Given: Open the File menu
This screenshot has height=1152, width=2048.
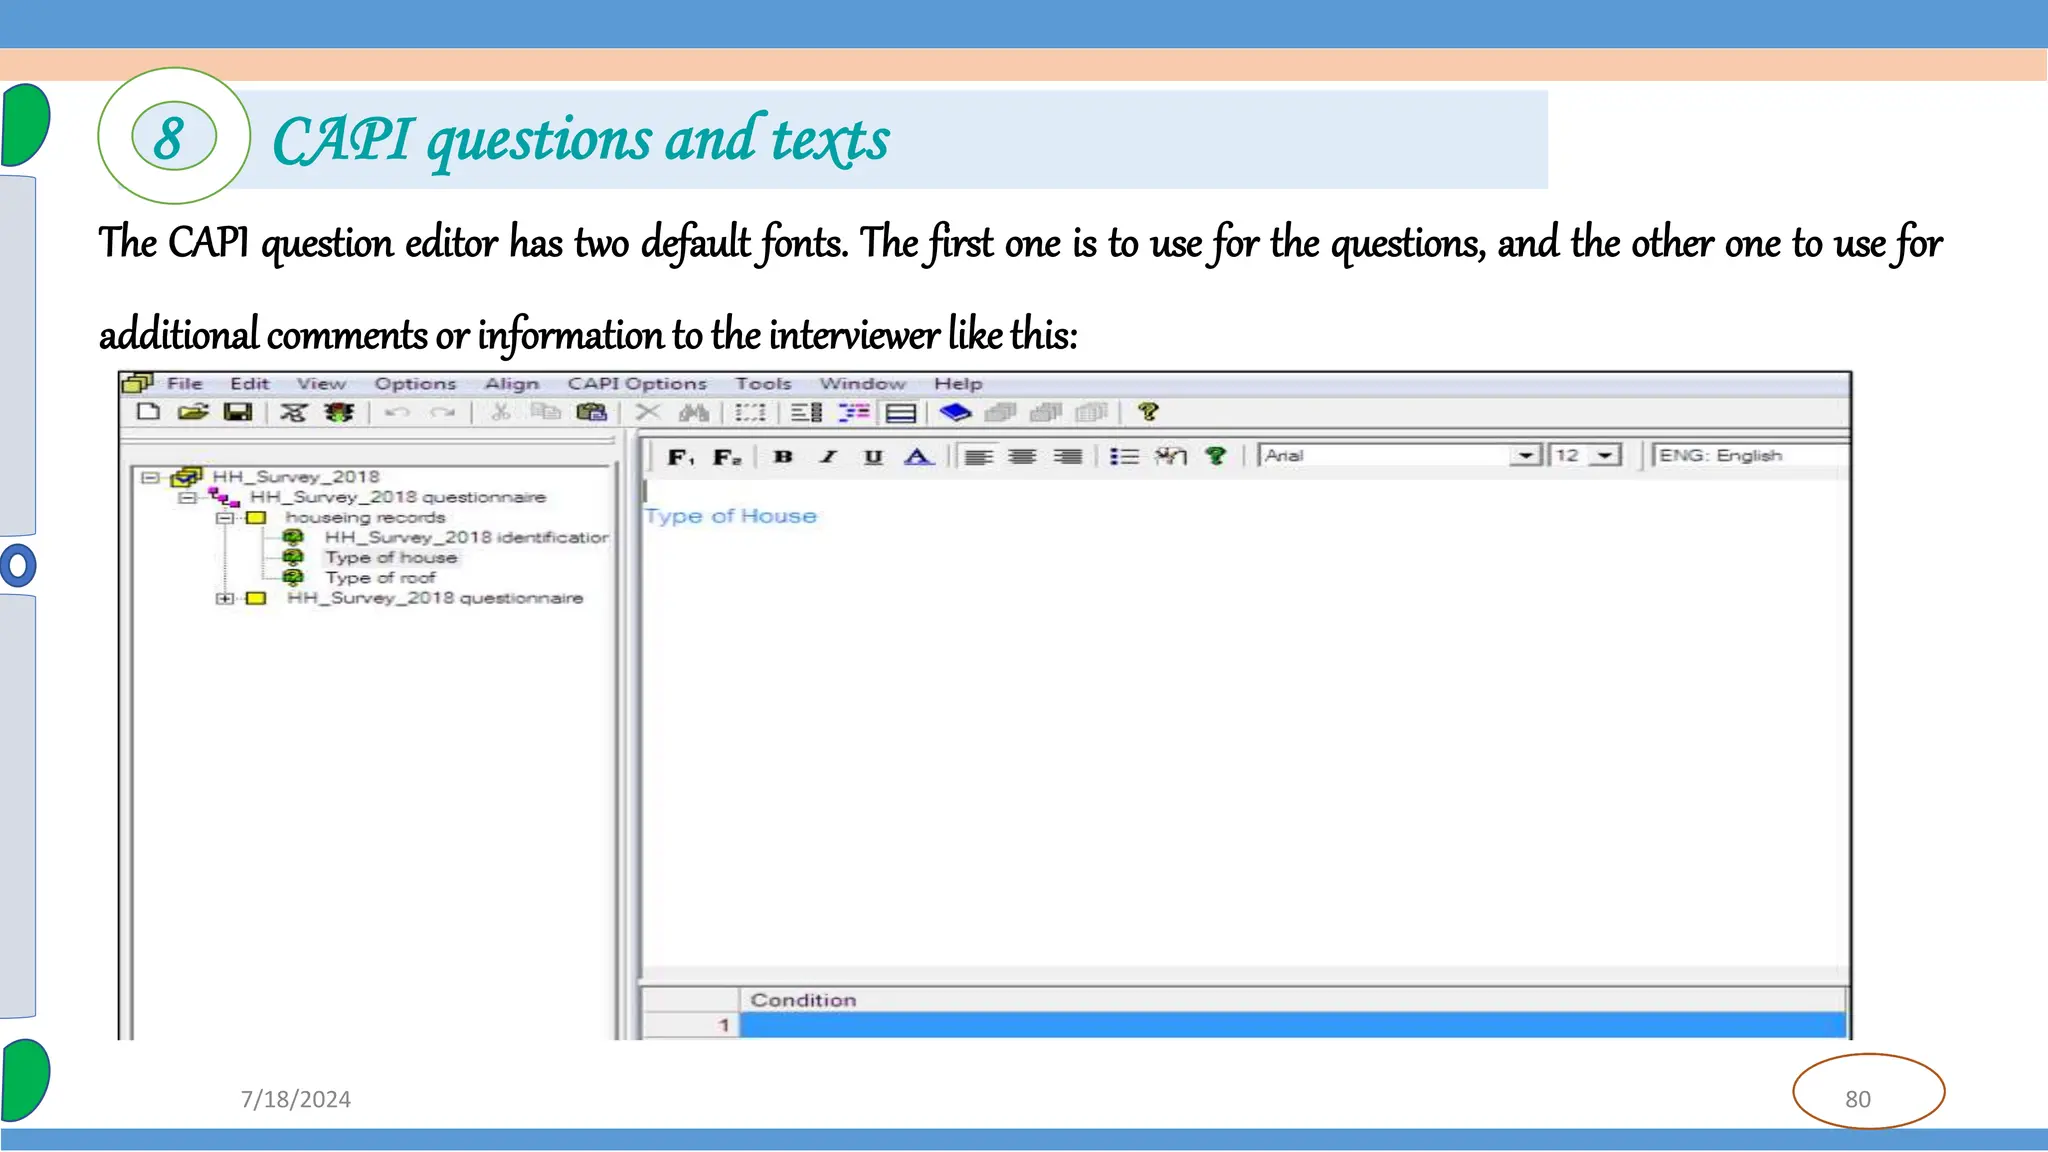Looking at the screenshot, I should click(185, 384).
